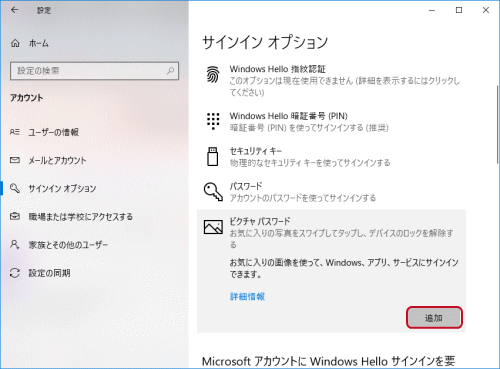Image resolution: width=500 pixels, height=369 pixels.
Task: Expand Windows Hello 指紋認証 option
Action: click(331, 80)
